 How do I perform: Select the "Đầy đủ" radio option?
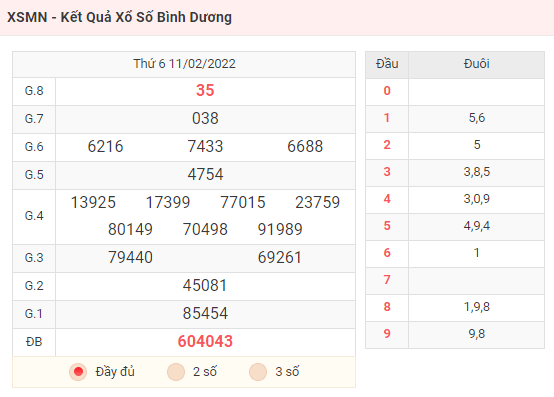pos(78,372)
